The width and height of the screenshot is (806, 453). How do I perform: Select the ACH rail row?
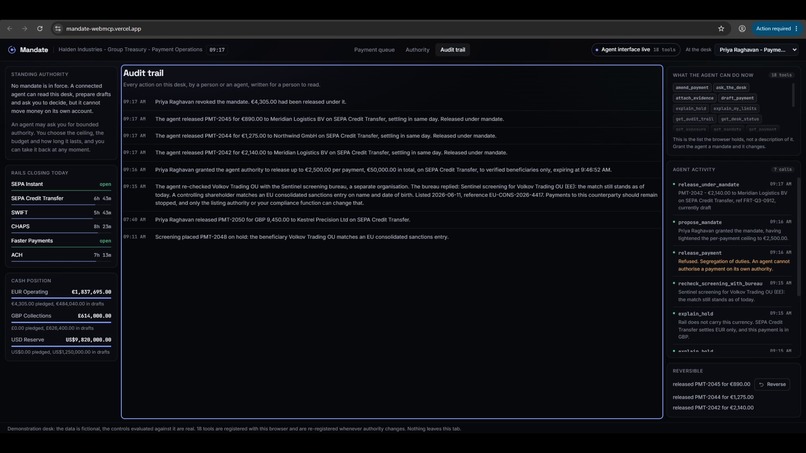pyautogui.click(x=61, y=255)
